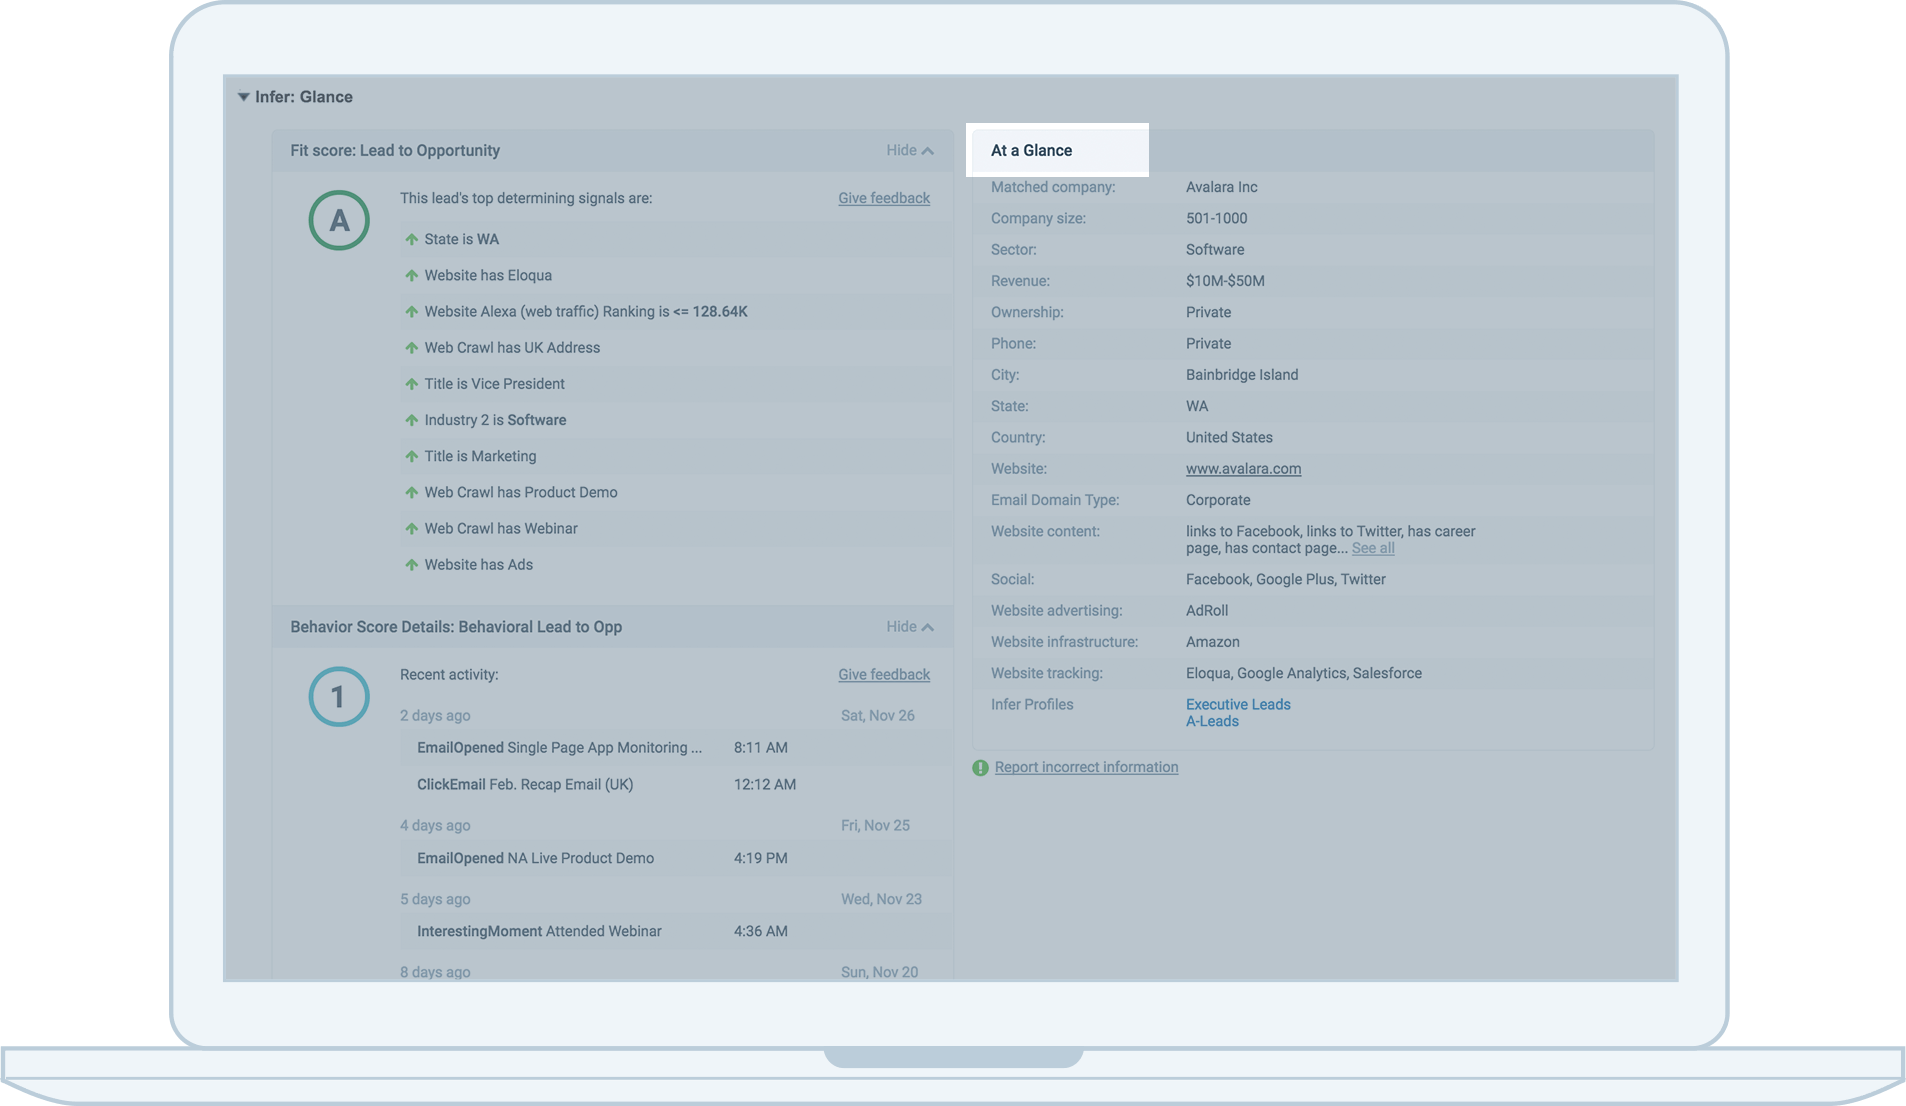Click arrow beside Web Crawl has Product Demo
This screenshot has width=1906, height=1106.
(411, 493)
